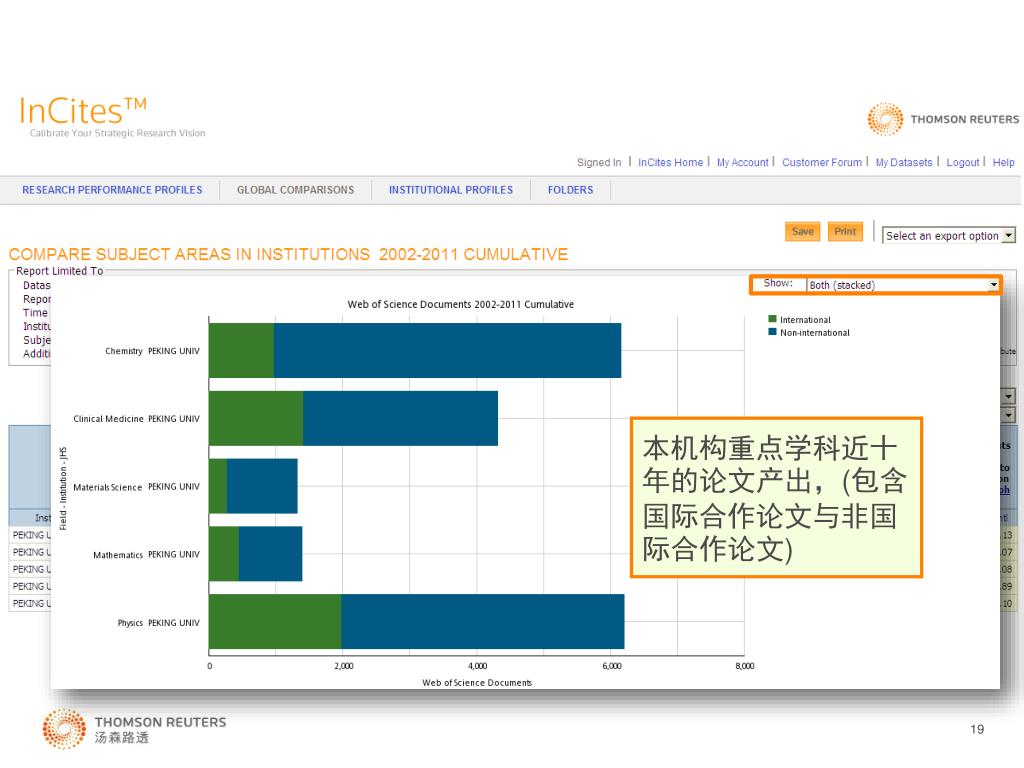Click the 'Mathematics PEKING UNIV' axis label
Viewport: 1024px width, 768px height.
click(x=146, y=555)
